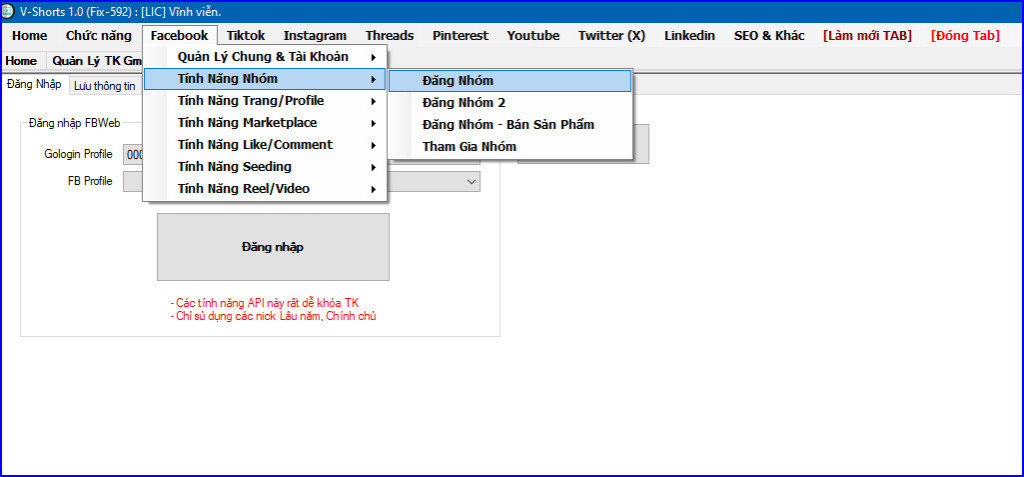
Task: Open the FB Profile dropdown arrow
Action: click(471, 182)
